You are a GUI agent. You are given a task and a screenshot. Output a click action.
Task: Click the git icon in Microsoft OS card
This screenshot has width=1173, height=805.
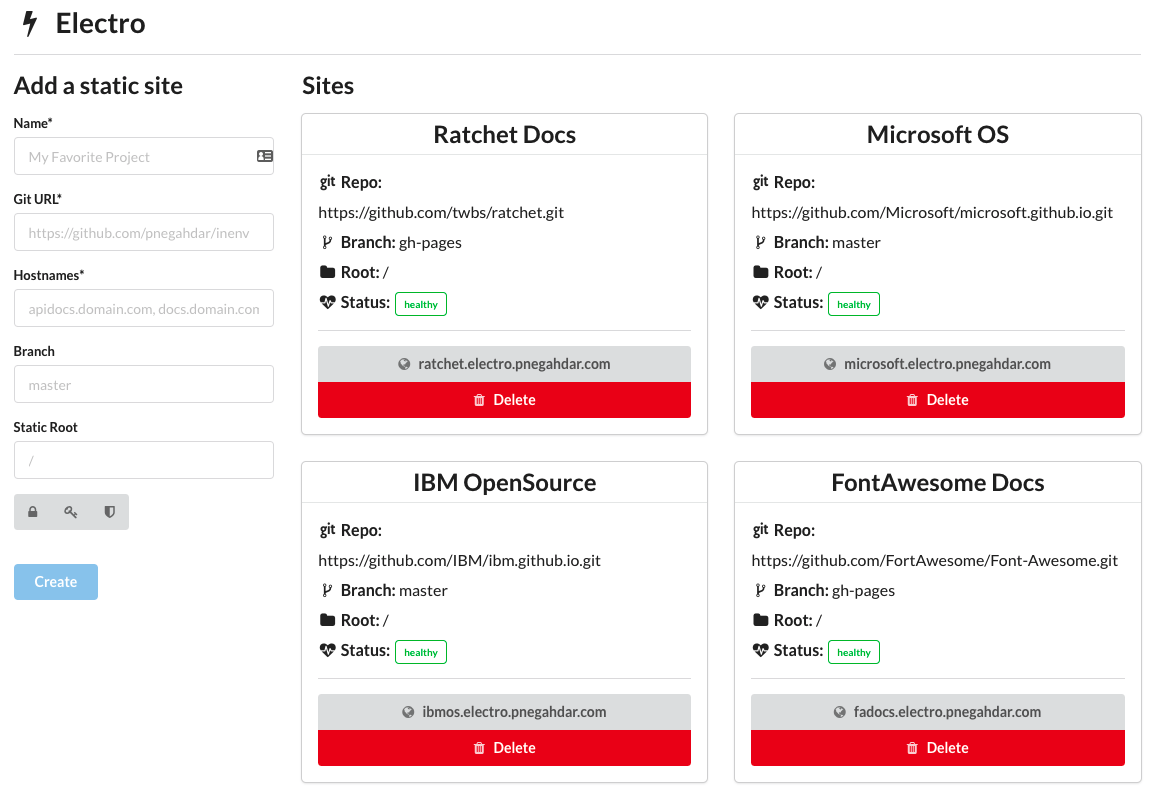coord(760,182)
